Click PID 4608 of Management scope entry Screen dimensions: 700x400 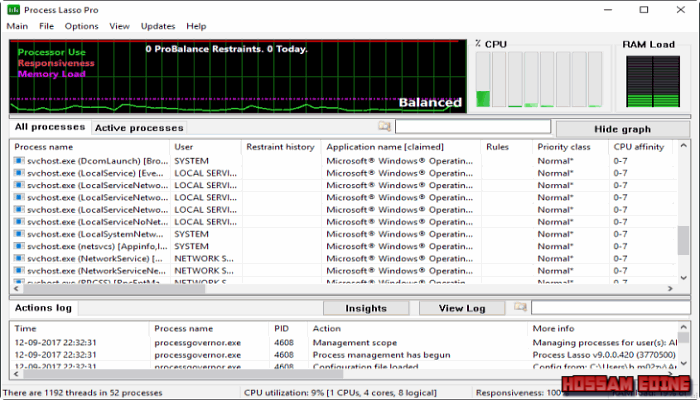(x=284, y=343)
